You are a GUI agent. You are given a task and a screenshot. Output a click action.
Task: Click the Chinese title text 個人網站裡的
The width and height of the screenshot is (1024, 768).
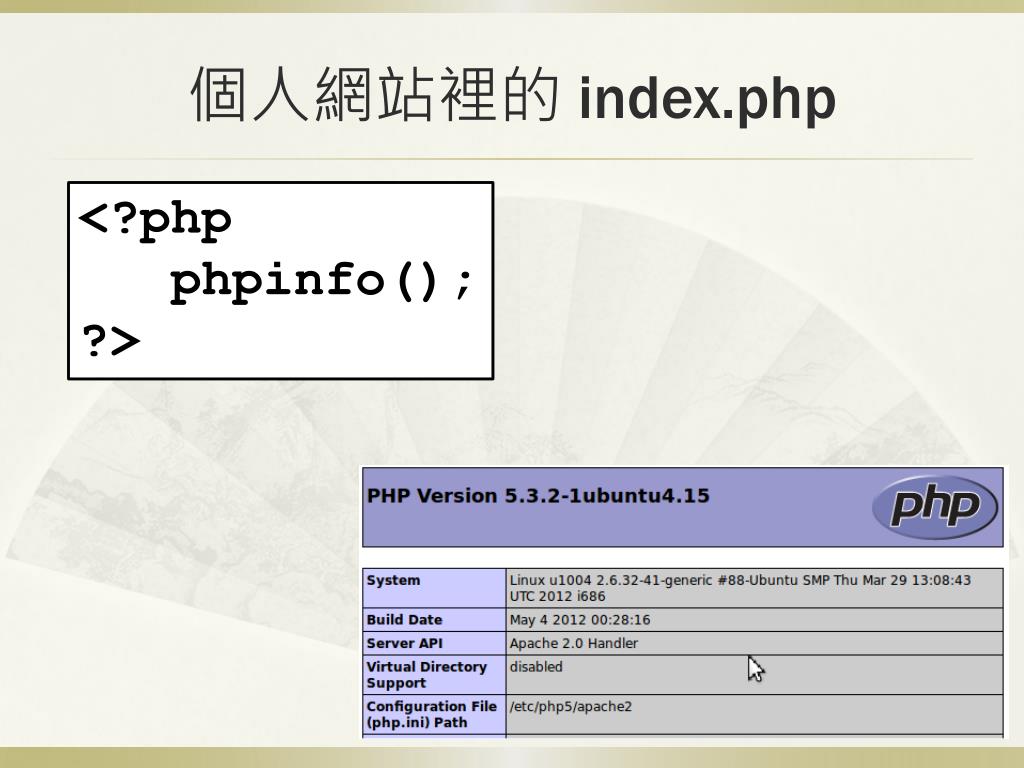coord(375,95)
